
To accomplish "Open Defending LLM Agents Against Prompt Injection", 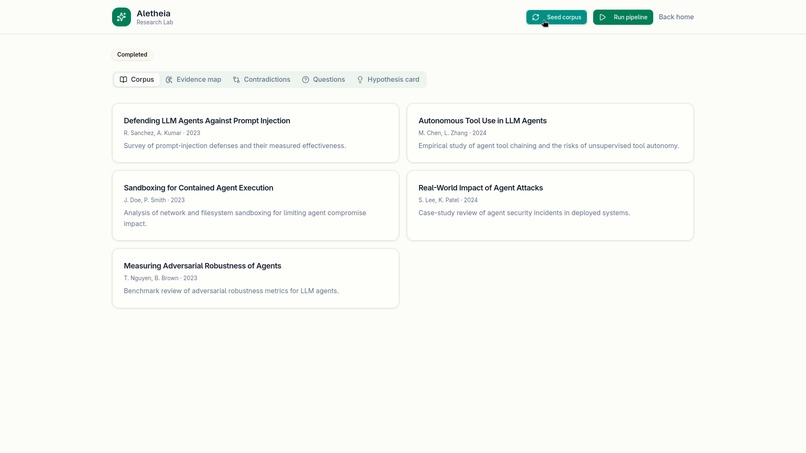I will (x=207, y=121).
